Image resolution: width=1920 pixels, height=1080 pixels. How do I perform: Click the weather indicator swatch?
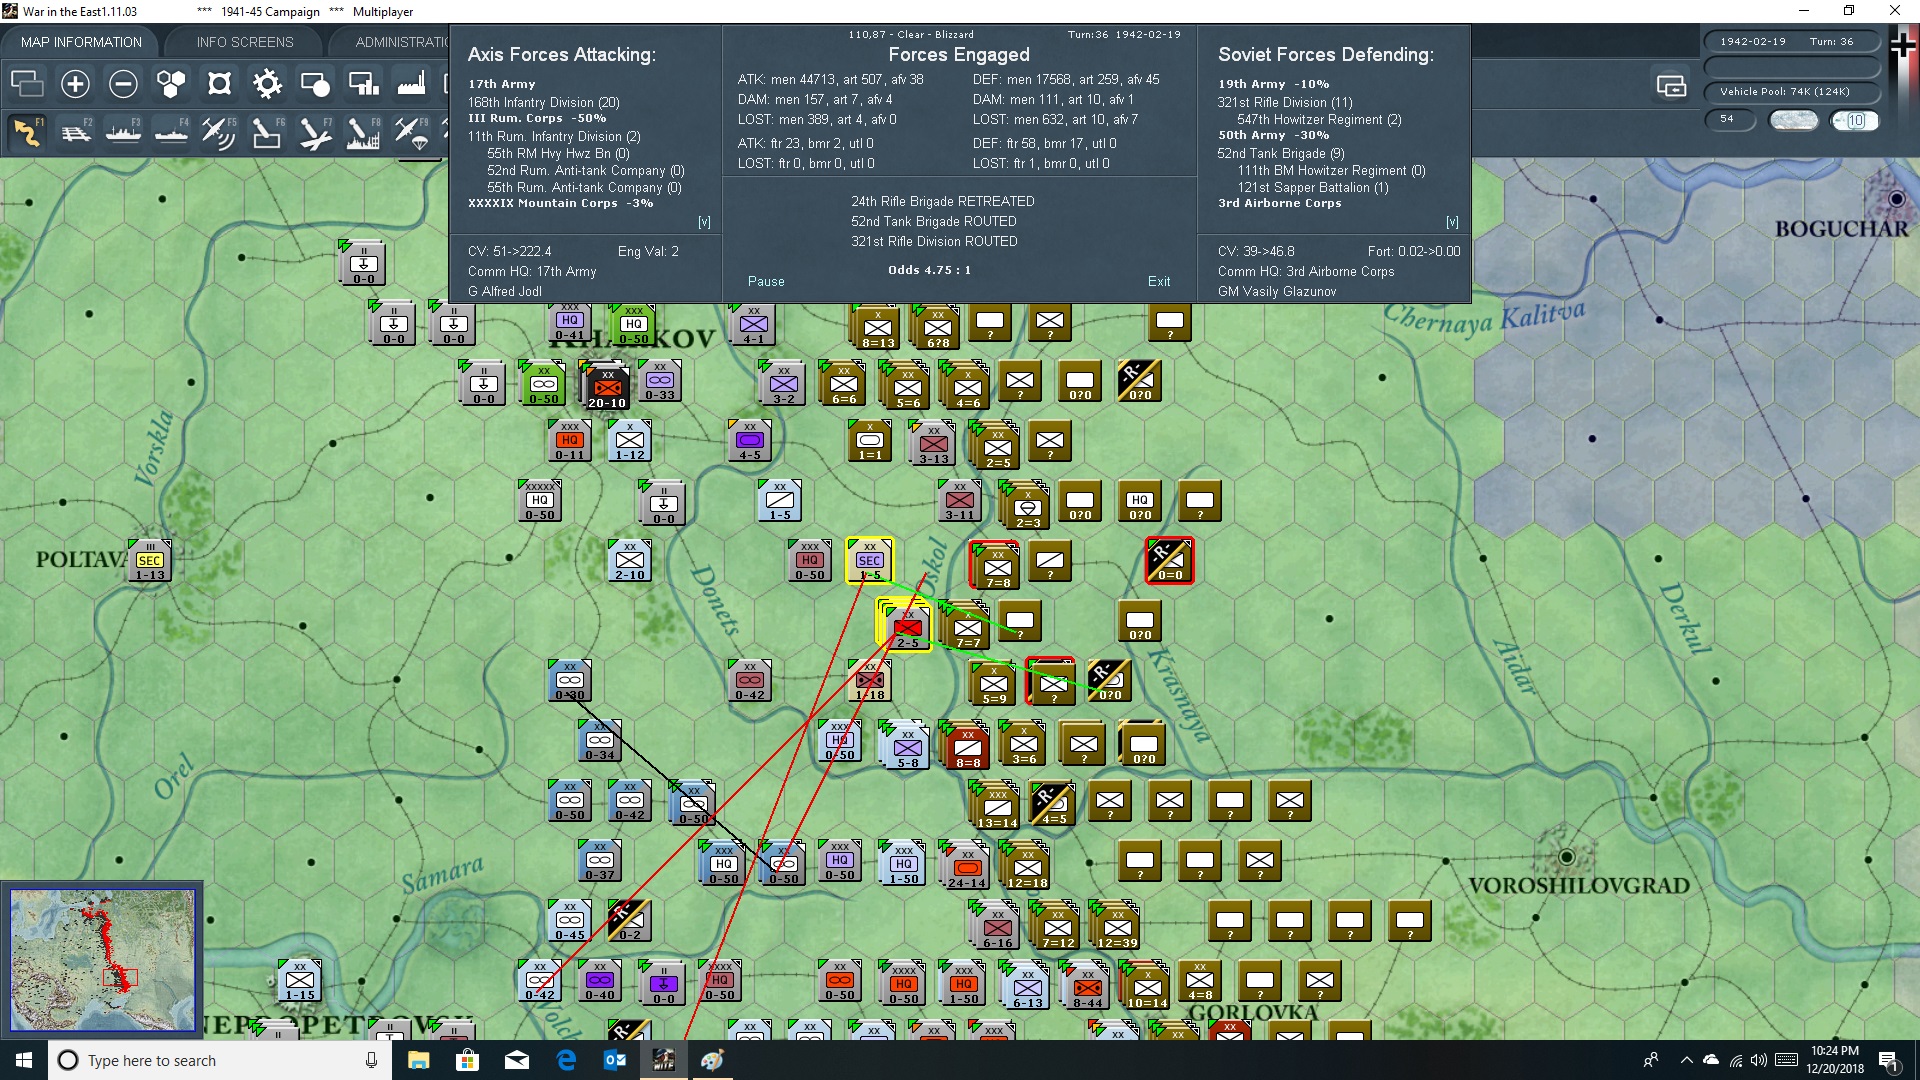pos(1794,120)
